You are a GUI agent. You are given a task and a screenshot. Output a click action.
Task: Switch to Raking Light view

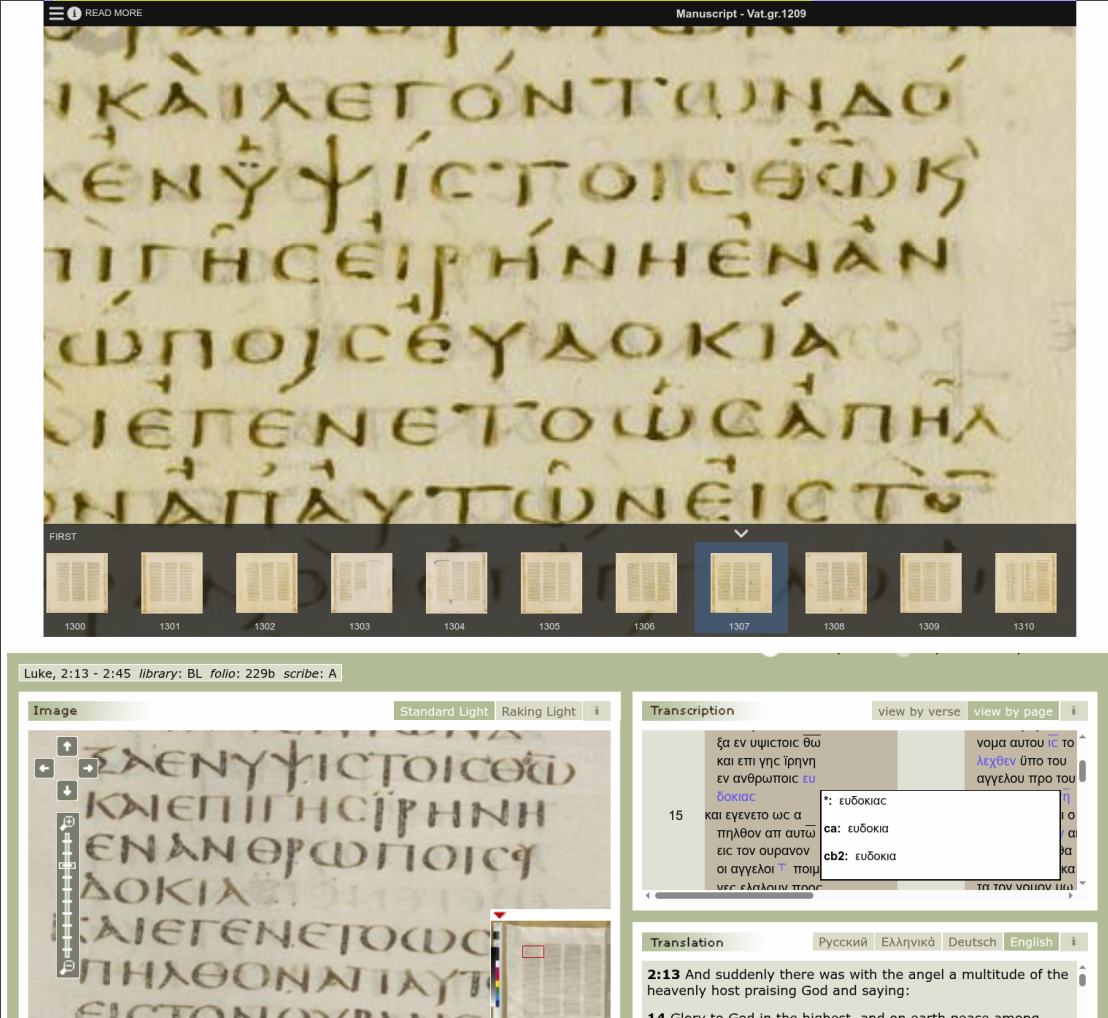point(538,711)
